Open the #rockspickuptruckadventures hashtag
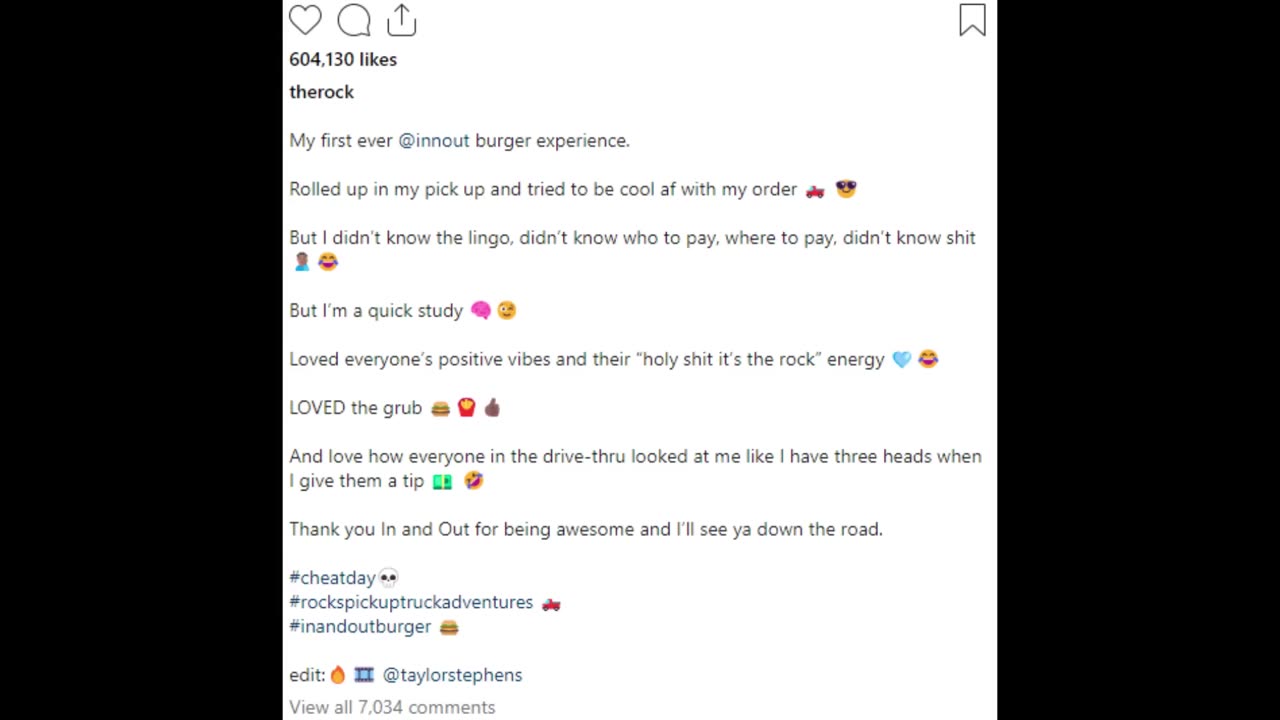This screenshot has width=1280, height=720. click(x=411, y=602)
